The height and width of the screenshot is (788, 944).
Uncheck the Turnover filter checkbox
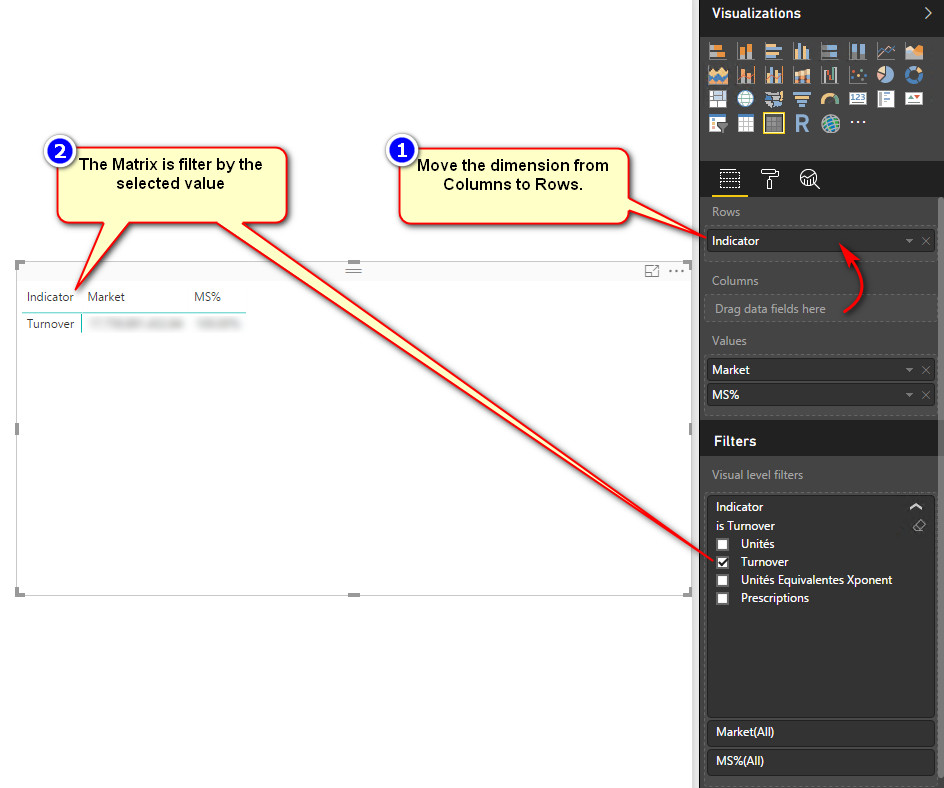coord(722,562)
